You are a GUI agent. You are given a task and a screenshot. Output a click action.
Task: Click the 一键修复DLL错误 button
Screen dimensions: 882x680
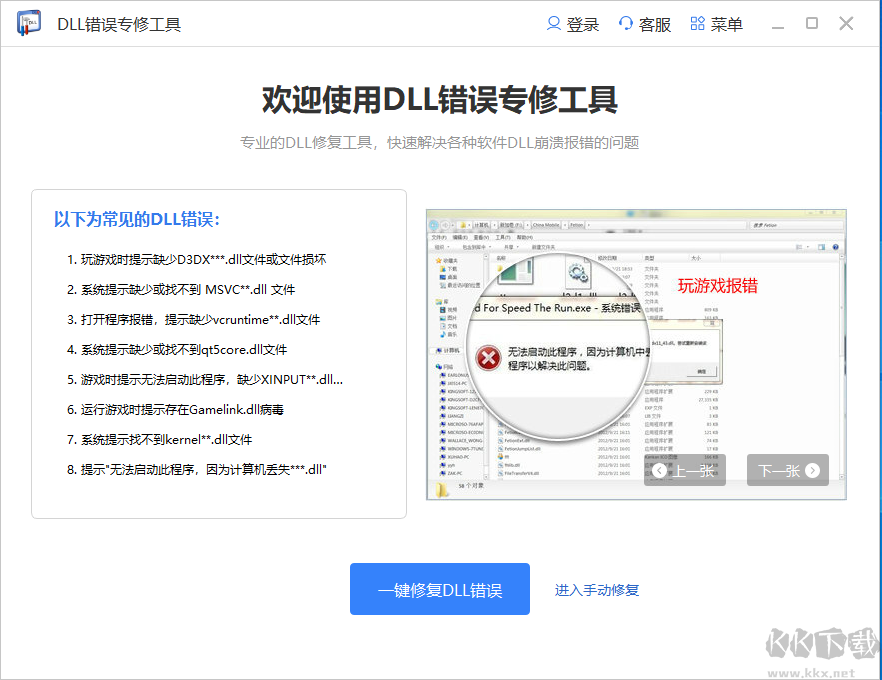(440, 589)
